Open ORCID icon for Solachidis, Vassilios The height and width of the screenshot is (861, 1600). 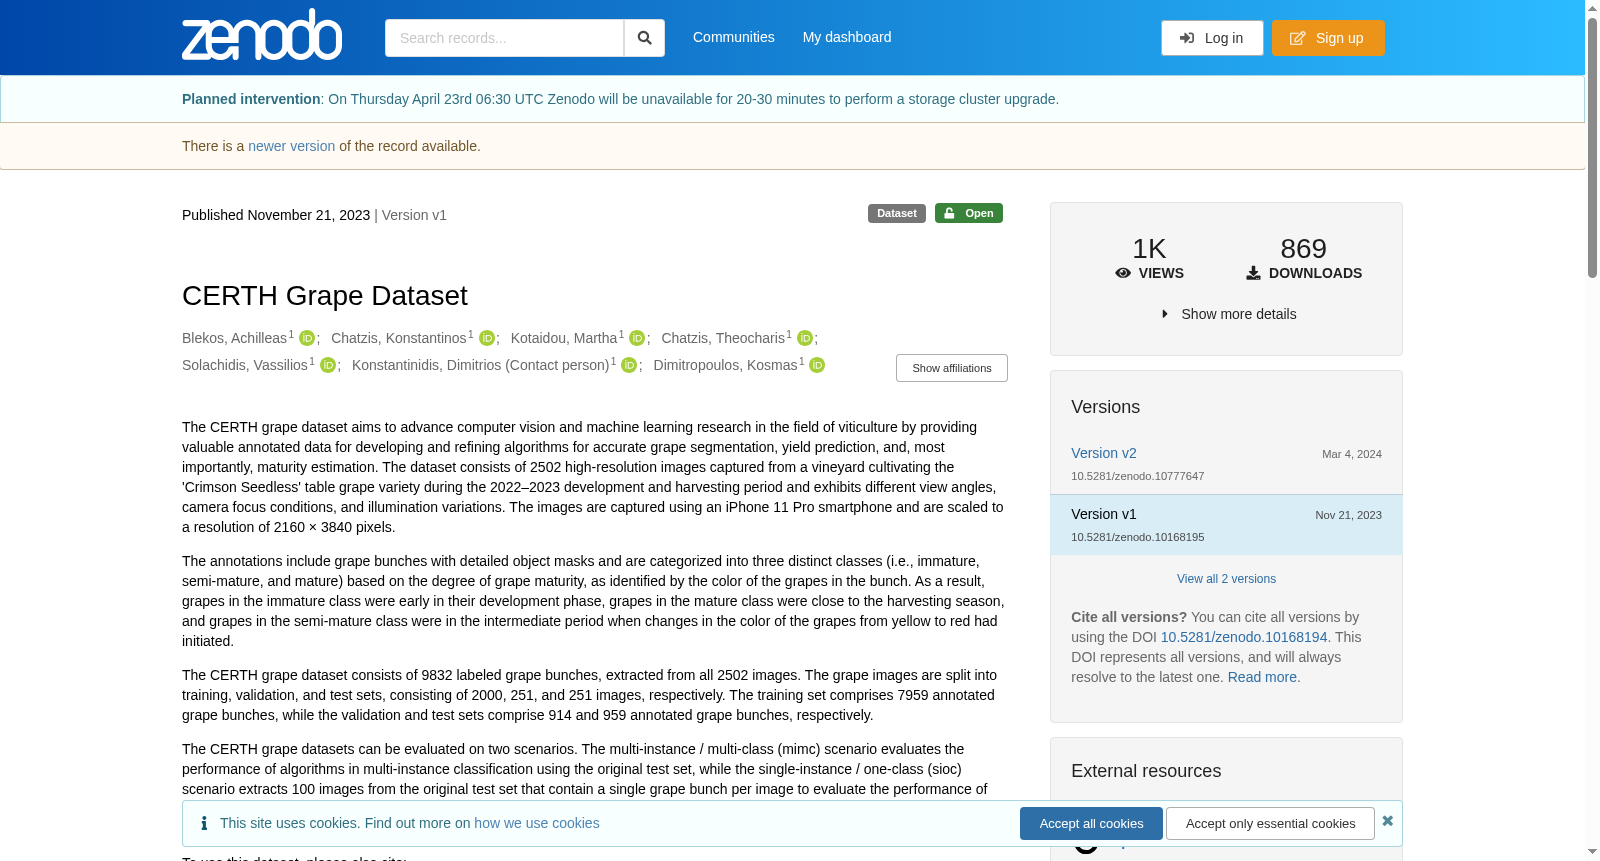pos(328,366)
